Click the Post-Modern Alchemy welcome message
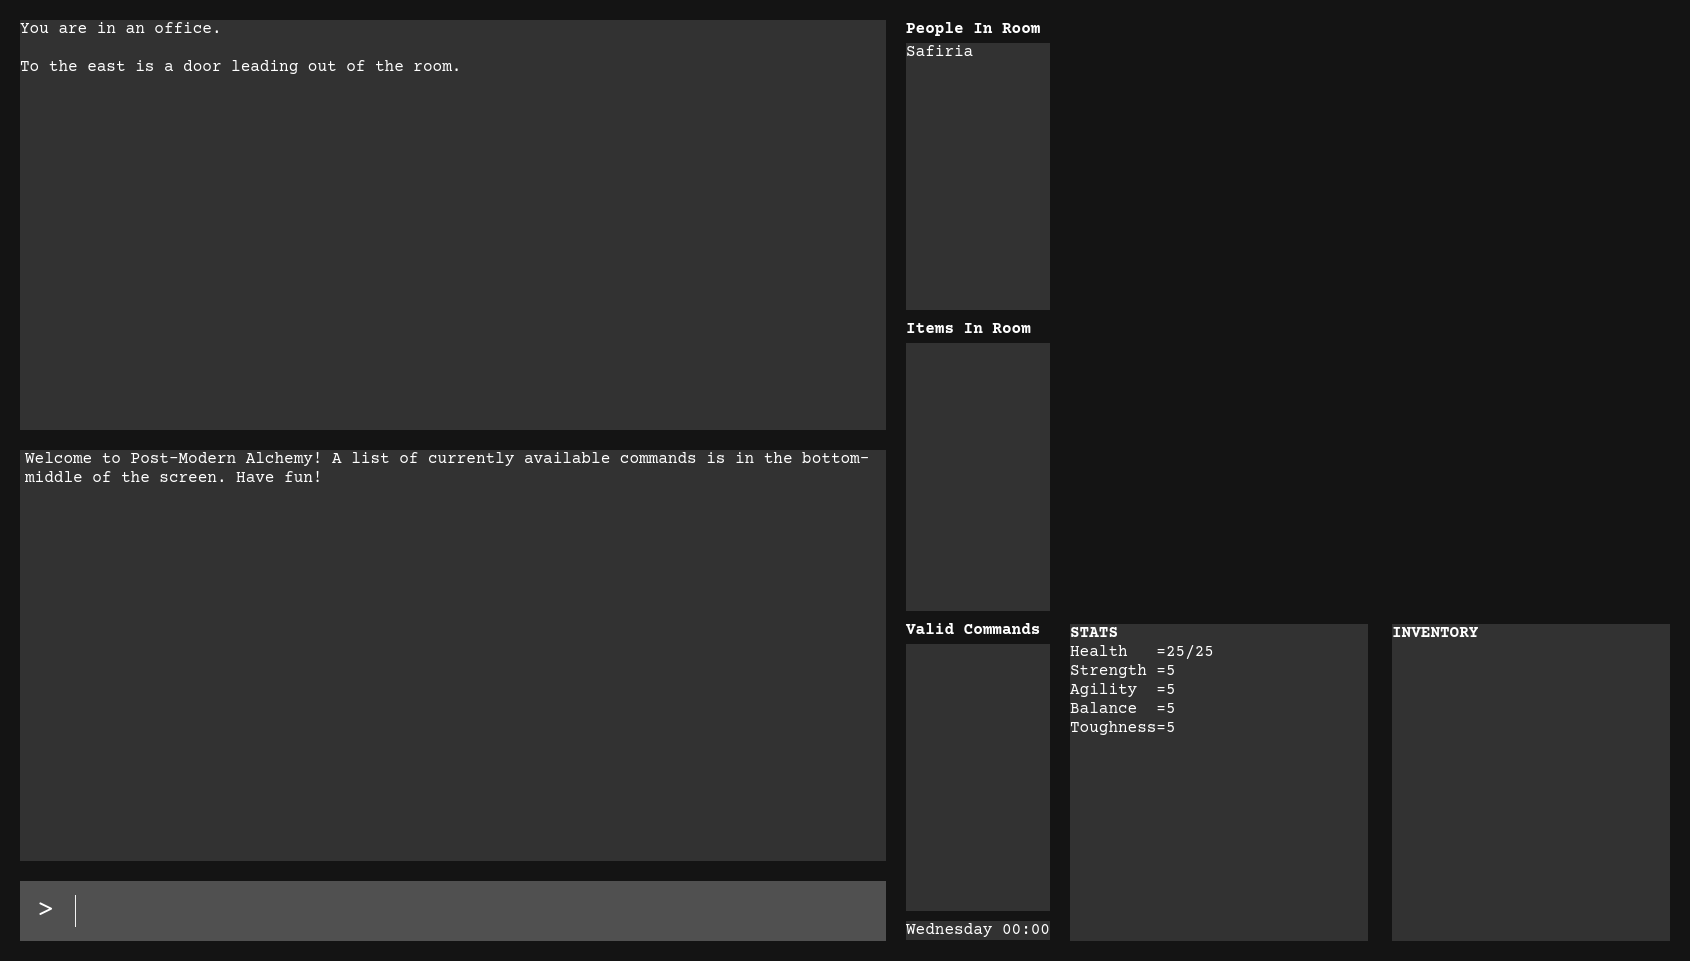The image size is (1690, 961). coord(446,468)
